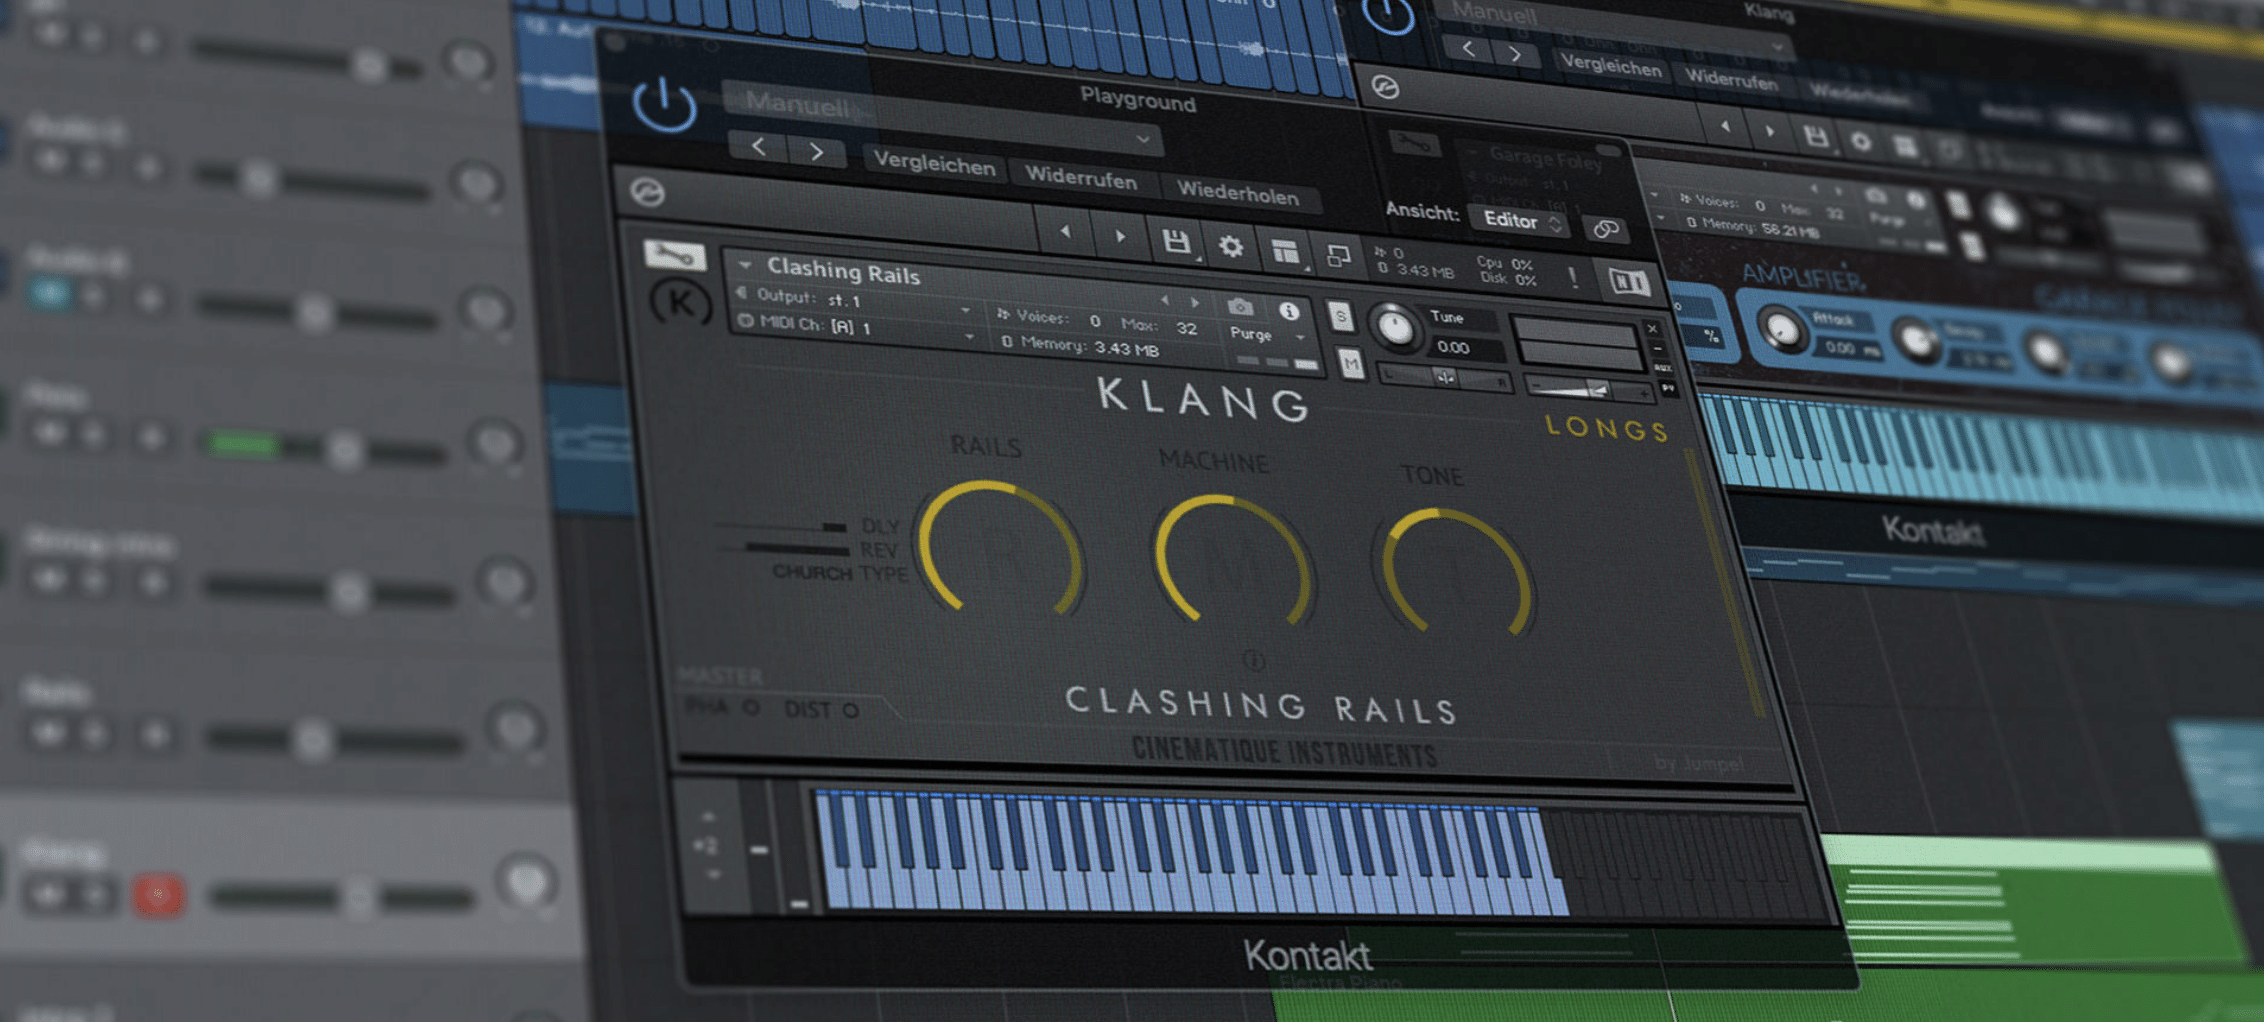Open the Purge dropdown menu
2264x1022 pixels.
click(1266, 335)
